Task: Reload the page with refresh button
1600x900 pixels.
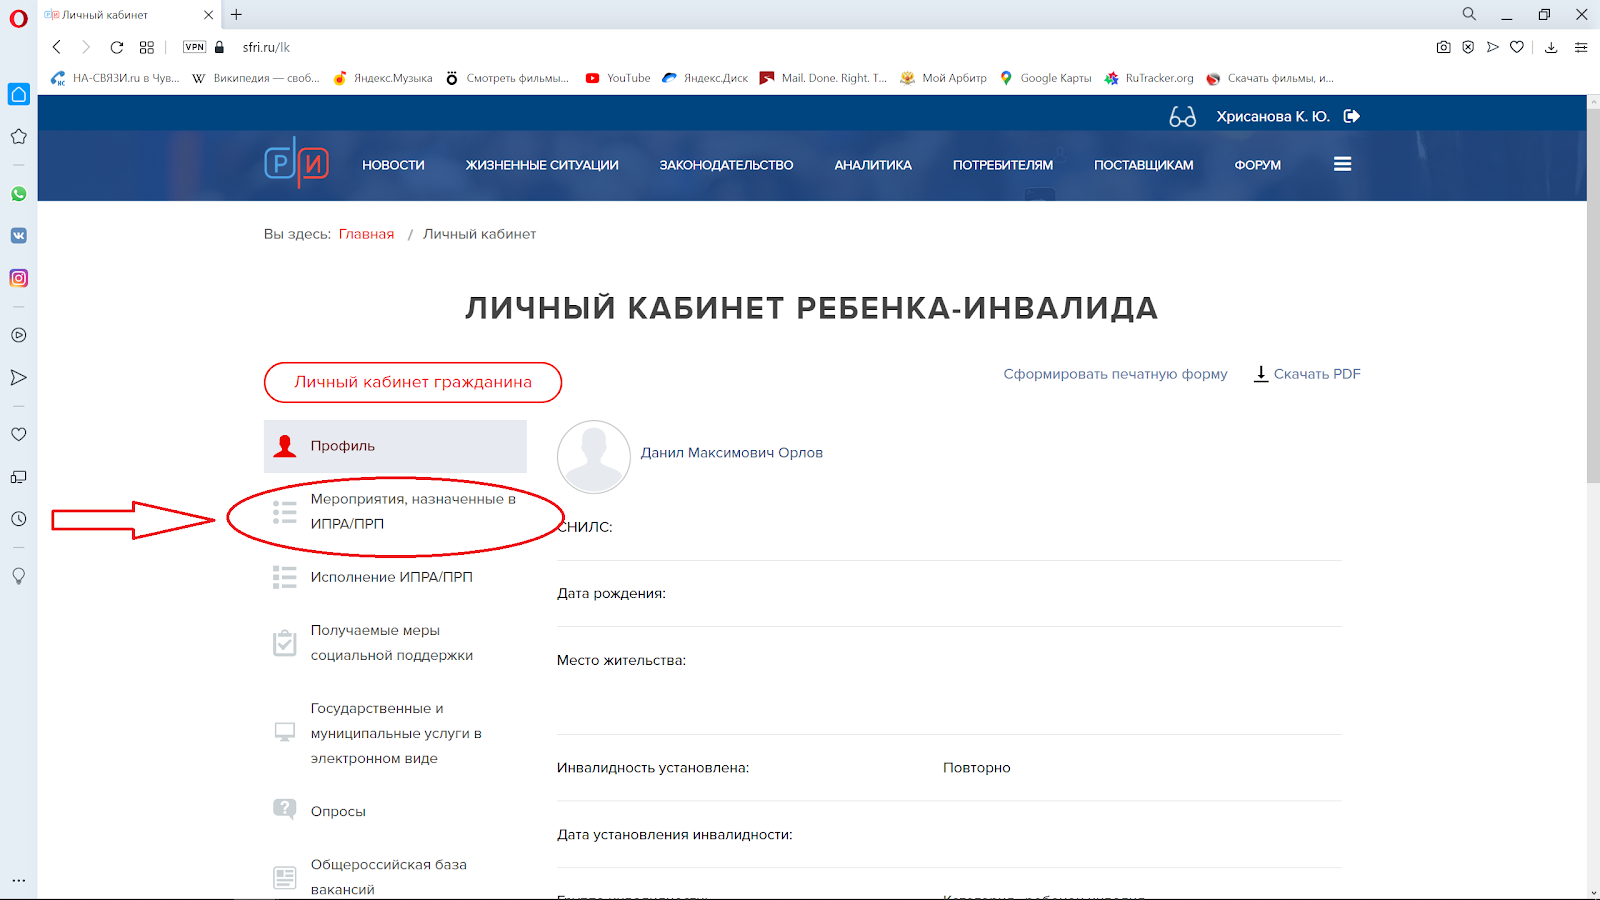Action: [x=117, y=47]
